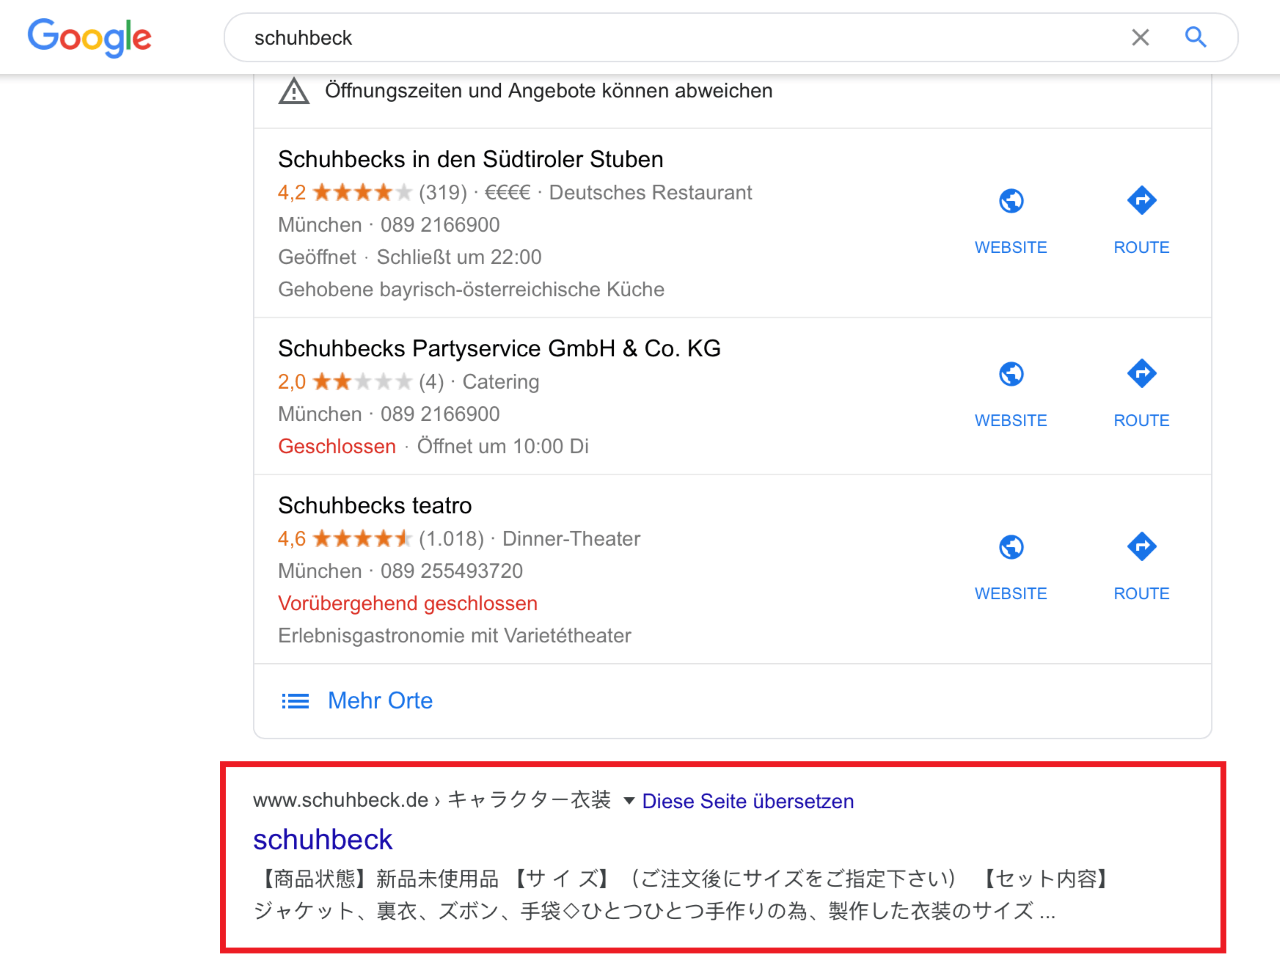Clear the search box with X
This screenshot has height=966, width=1280.
pos(1140,38)
